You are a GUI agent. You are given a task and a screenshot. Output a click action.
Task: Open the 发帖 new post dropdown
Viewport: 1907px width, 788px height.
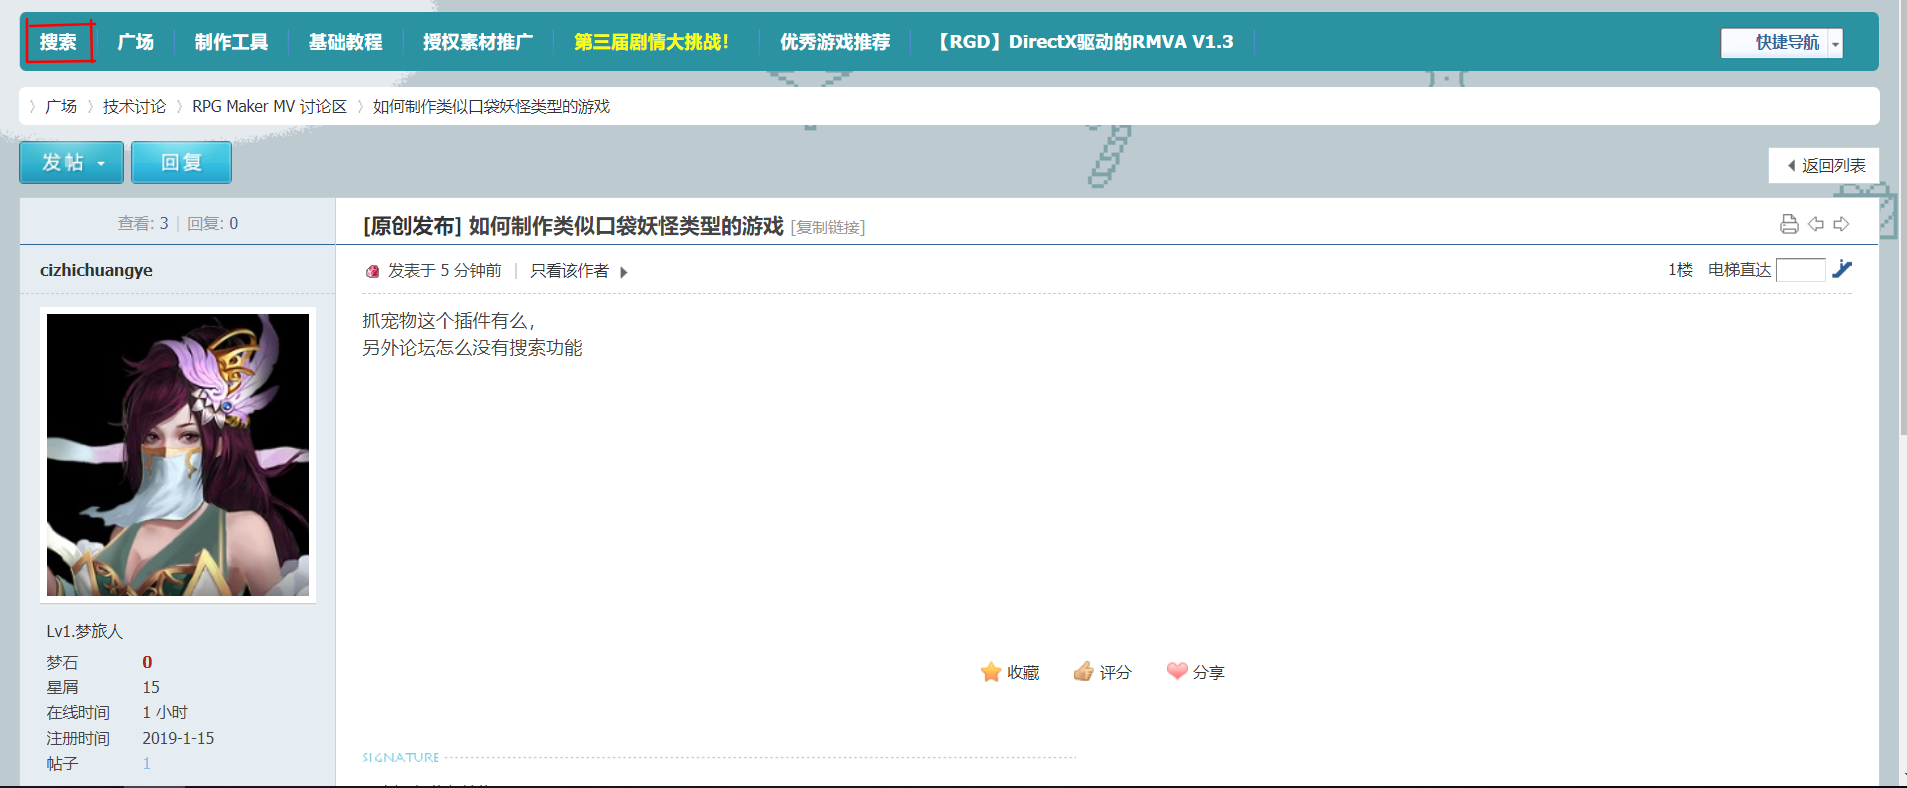pyautogui.click(x=72, y=162)
